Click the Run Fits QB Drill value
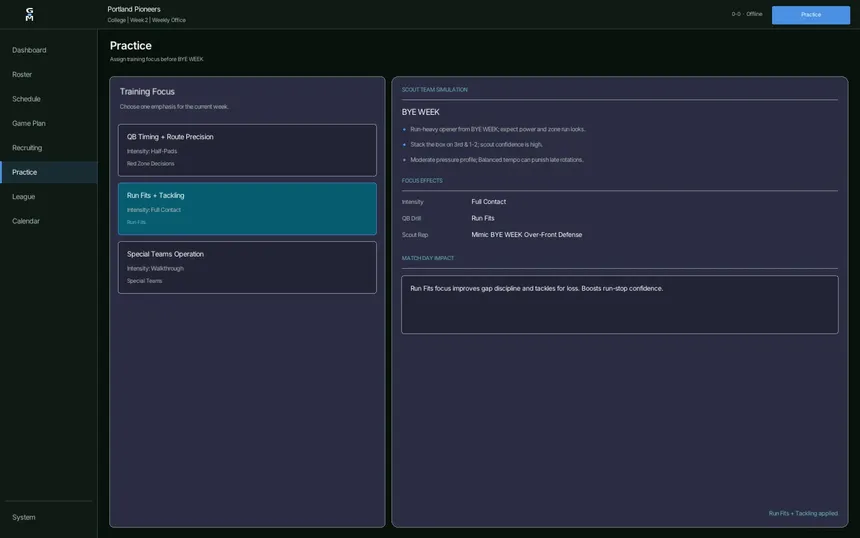Screen dimensions: 860x538 tap(483, 218)
